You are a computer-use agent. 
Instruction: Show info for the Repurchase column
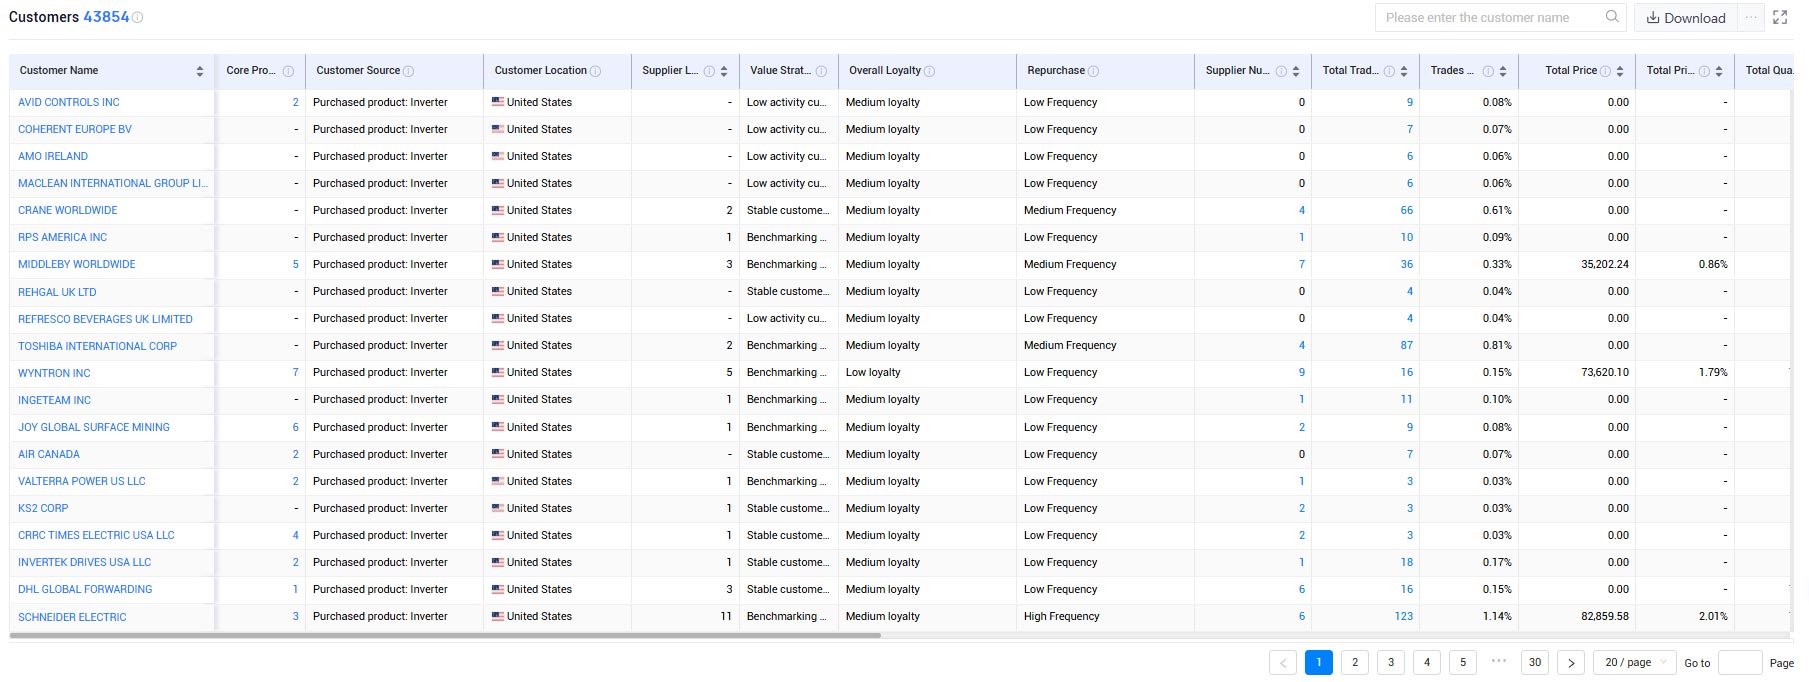tap(1093, 71)
